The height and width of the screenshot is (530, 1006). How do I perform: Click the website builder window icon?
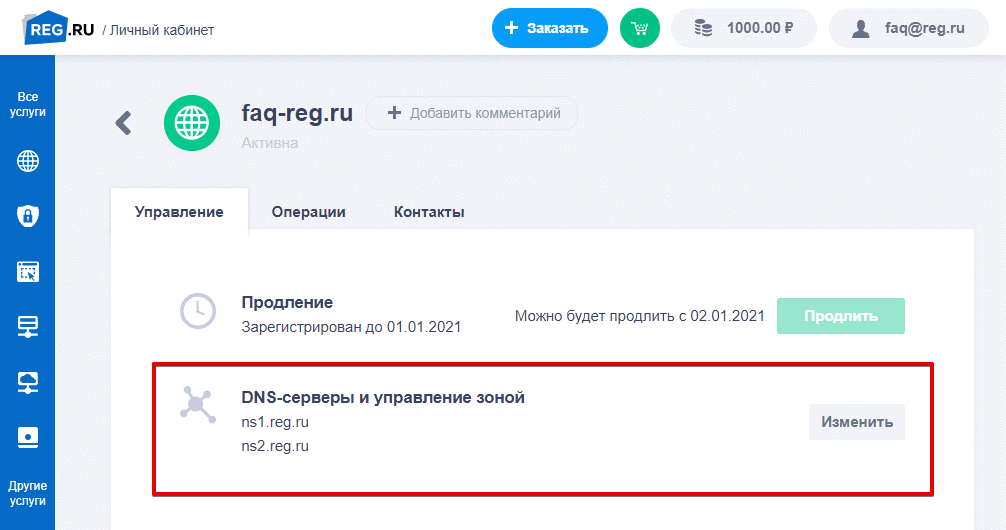pos(28,271)
